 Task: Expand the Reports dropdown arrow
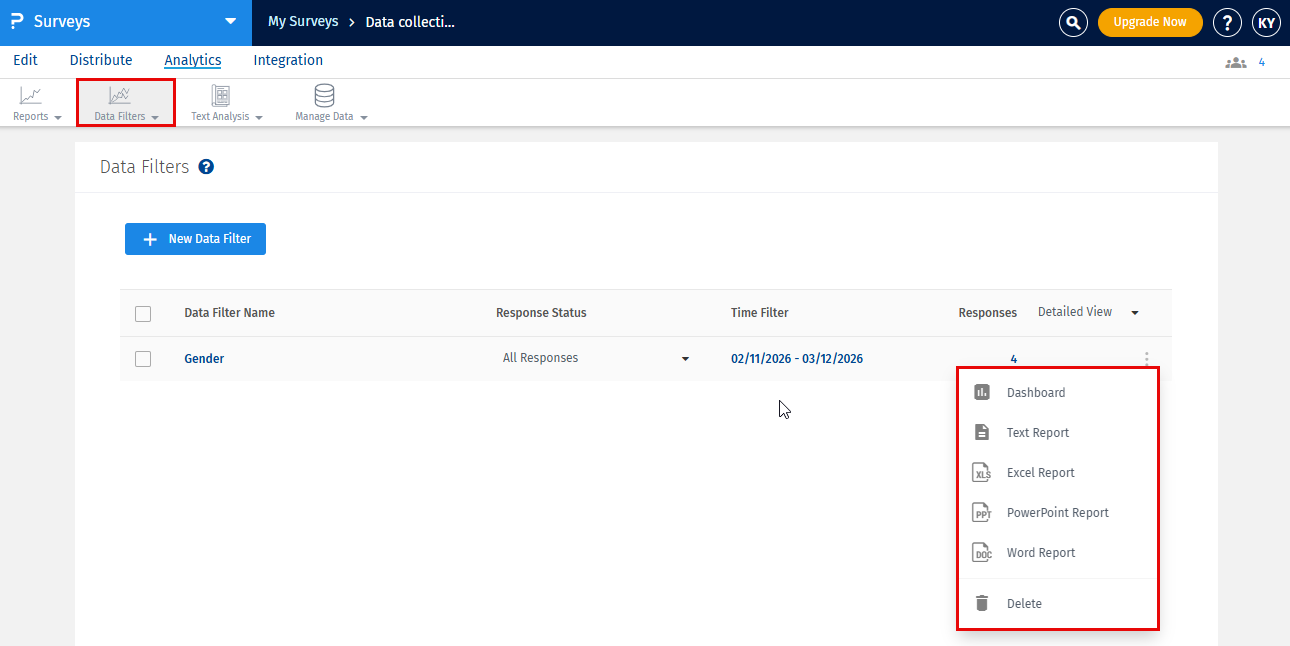click(x=57, y=118)
